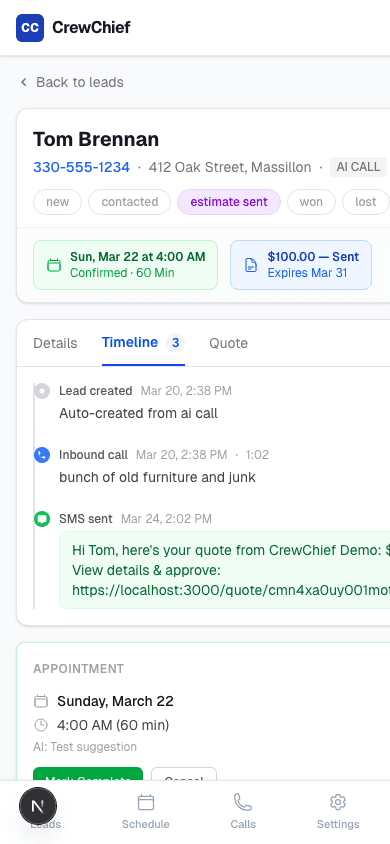The width and height of the screenshot is (390, 844).
Task: Click the call duration 1:02
Action: click(x=257, y=455)
